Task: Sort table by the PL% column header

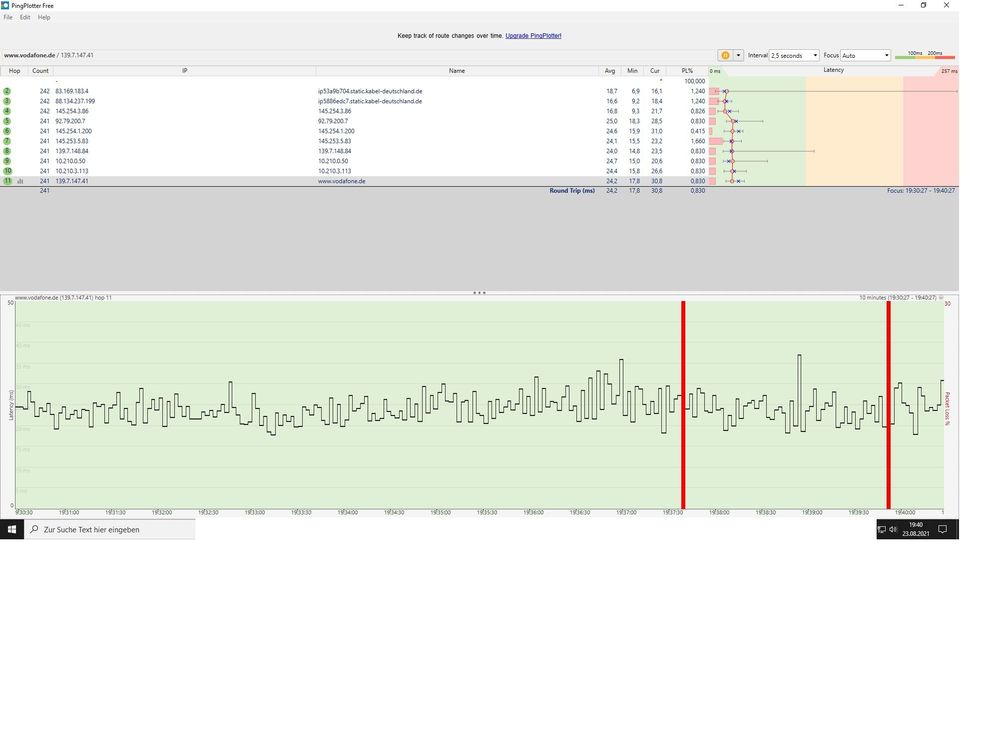Action: pos(687,71)
